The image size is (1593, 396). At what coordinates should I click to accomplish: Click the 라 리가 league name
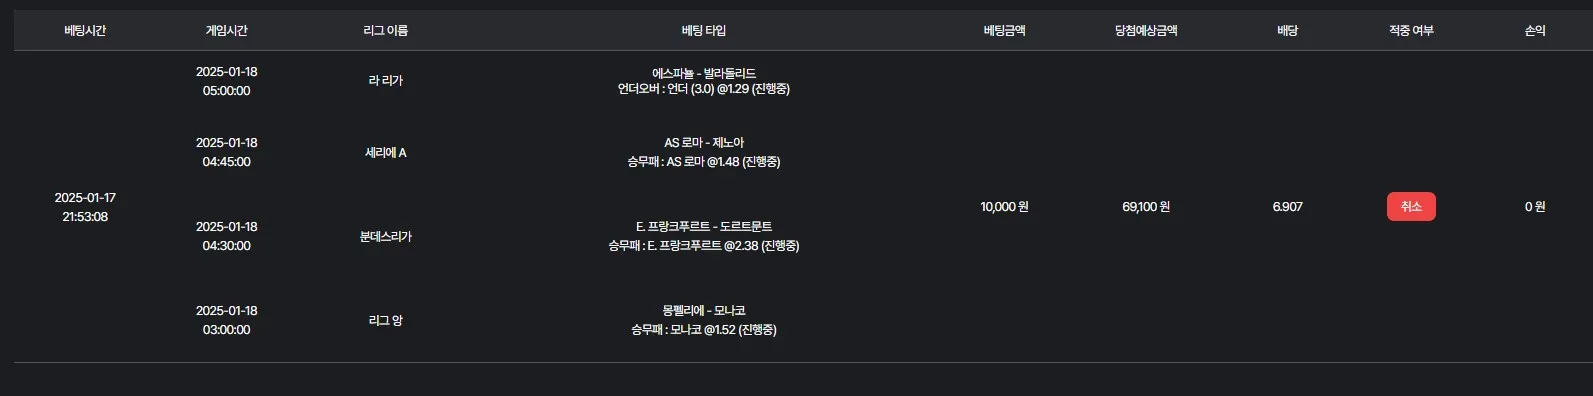[386, 81]
